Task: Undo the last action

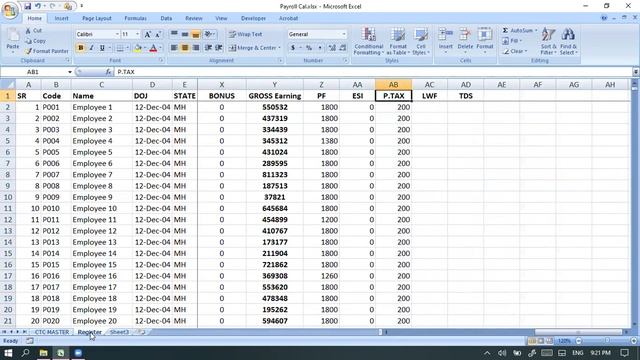Action: coord(38,6)
